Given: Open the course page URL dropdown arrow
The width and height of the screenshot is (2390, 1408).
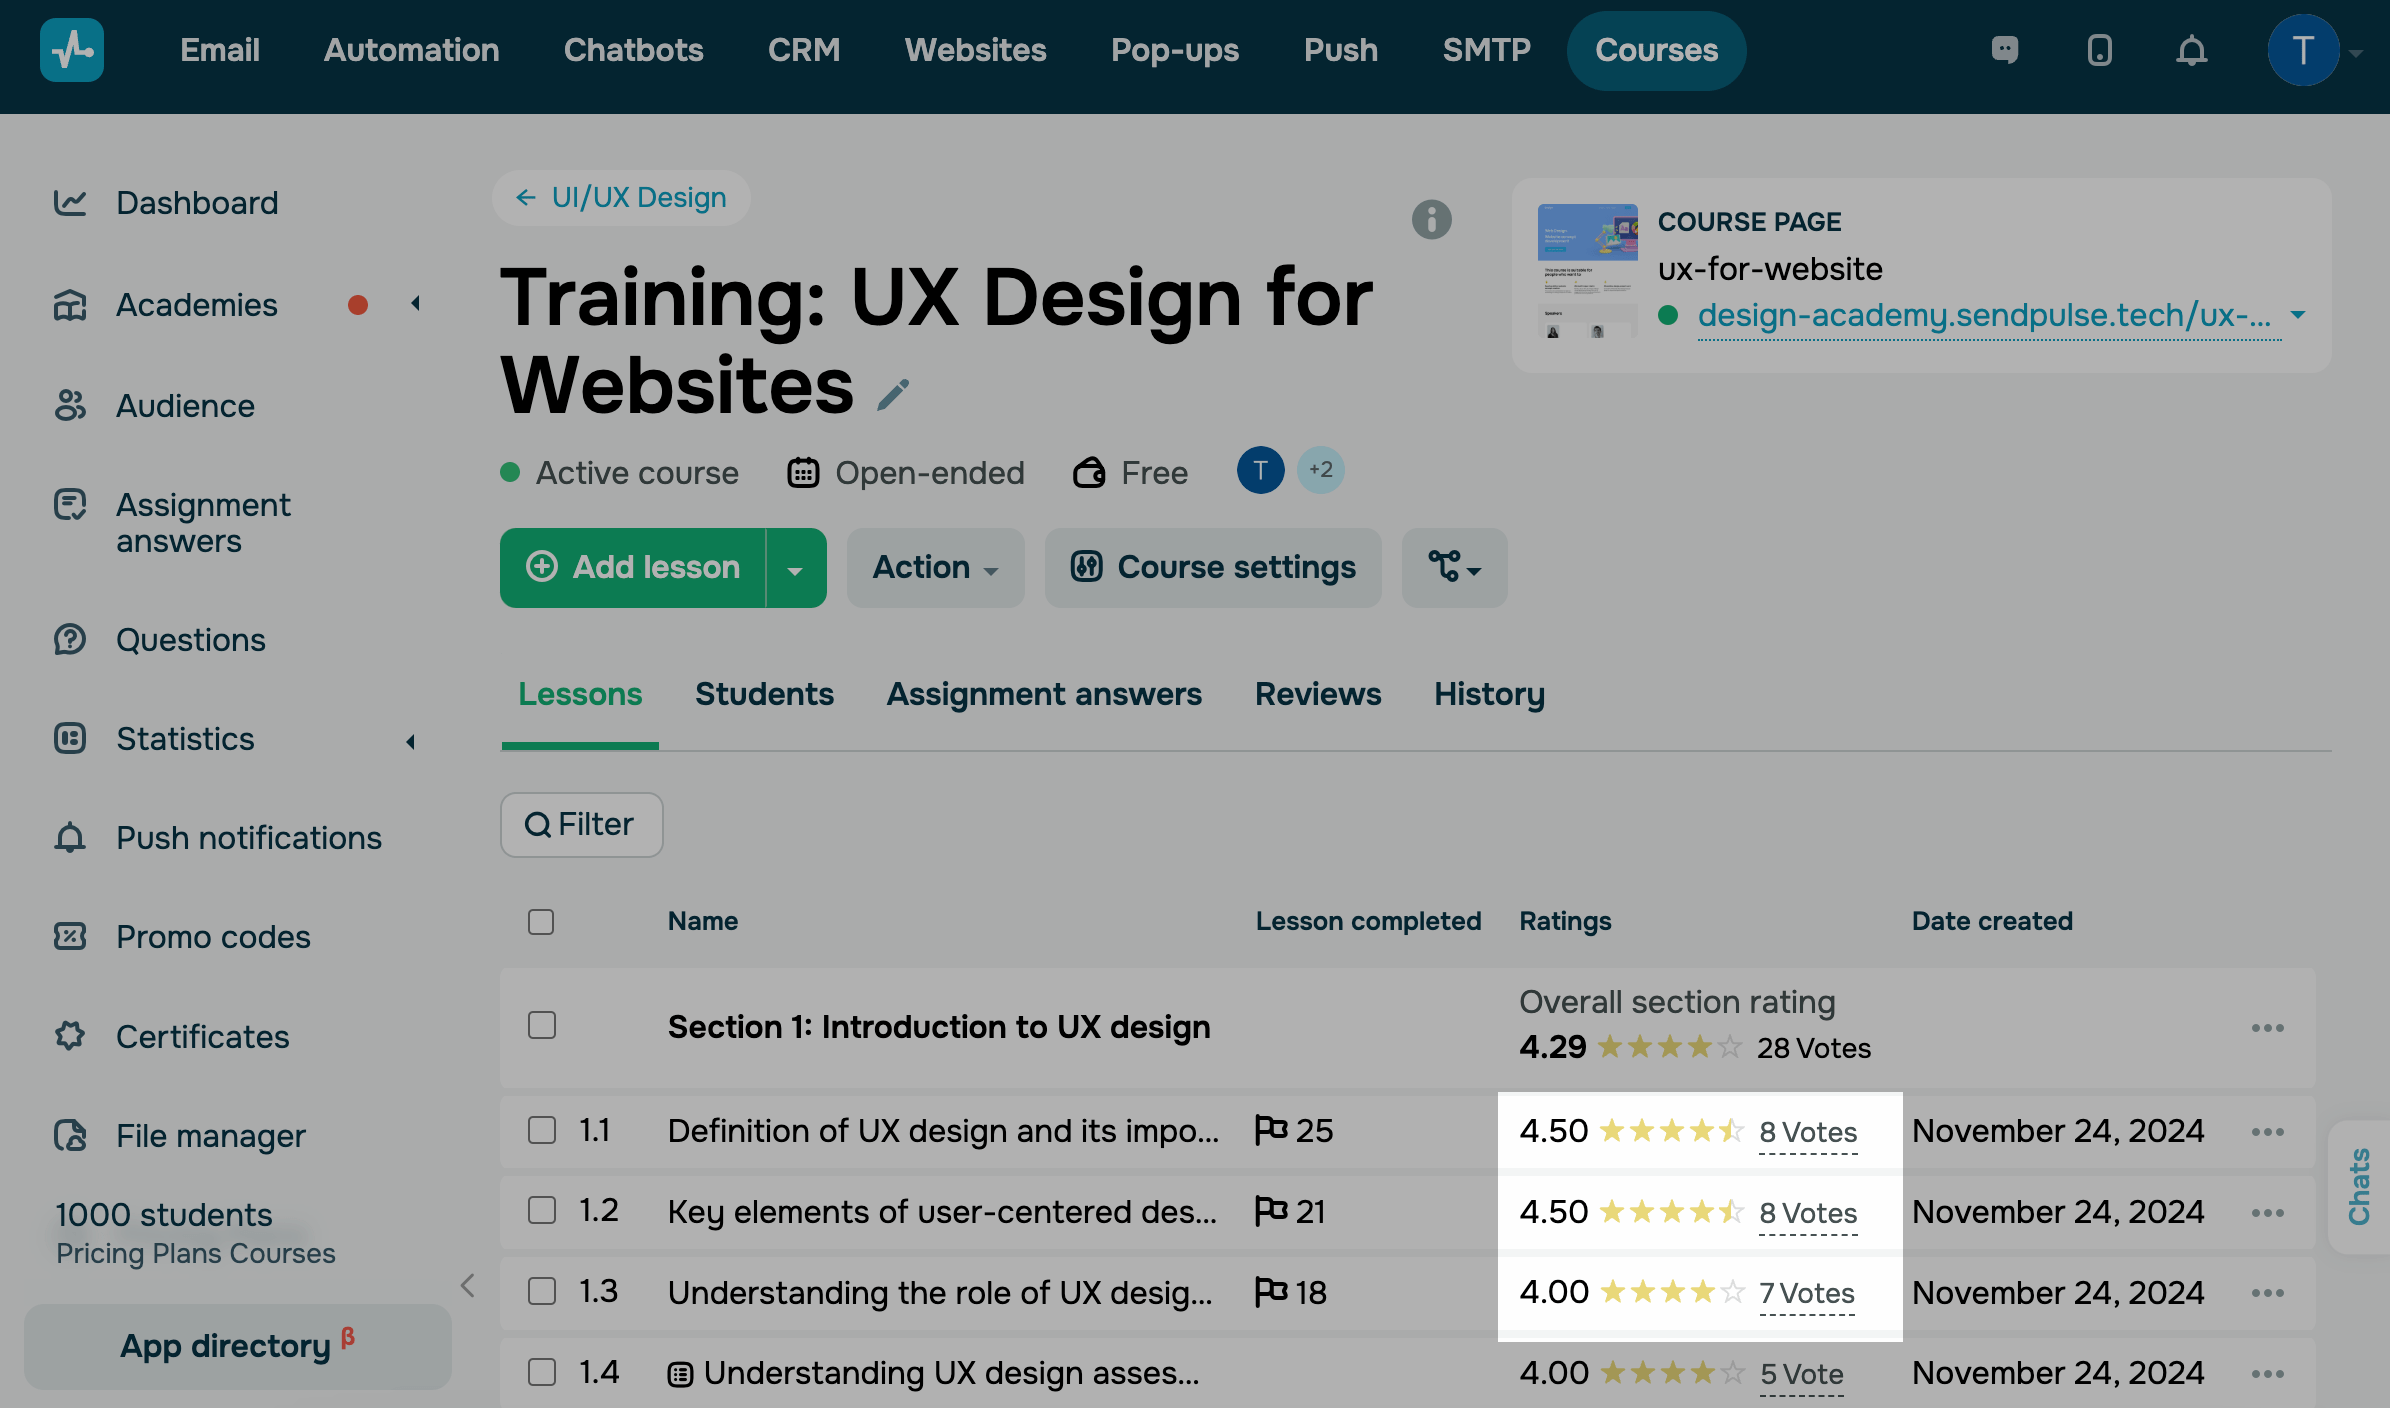Looking at the screenshot, I should (x=2299, y=315).
